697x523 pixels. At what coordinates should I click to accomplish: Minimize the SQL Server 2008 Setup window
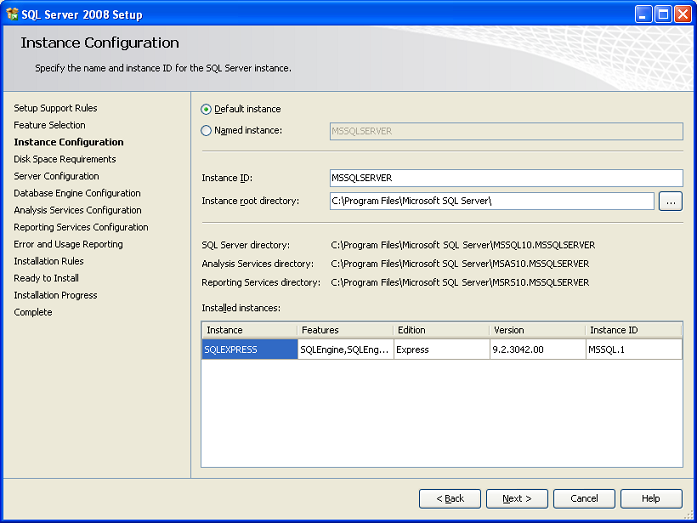point(643,14)
